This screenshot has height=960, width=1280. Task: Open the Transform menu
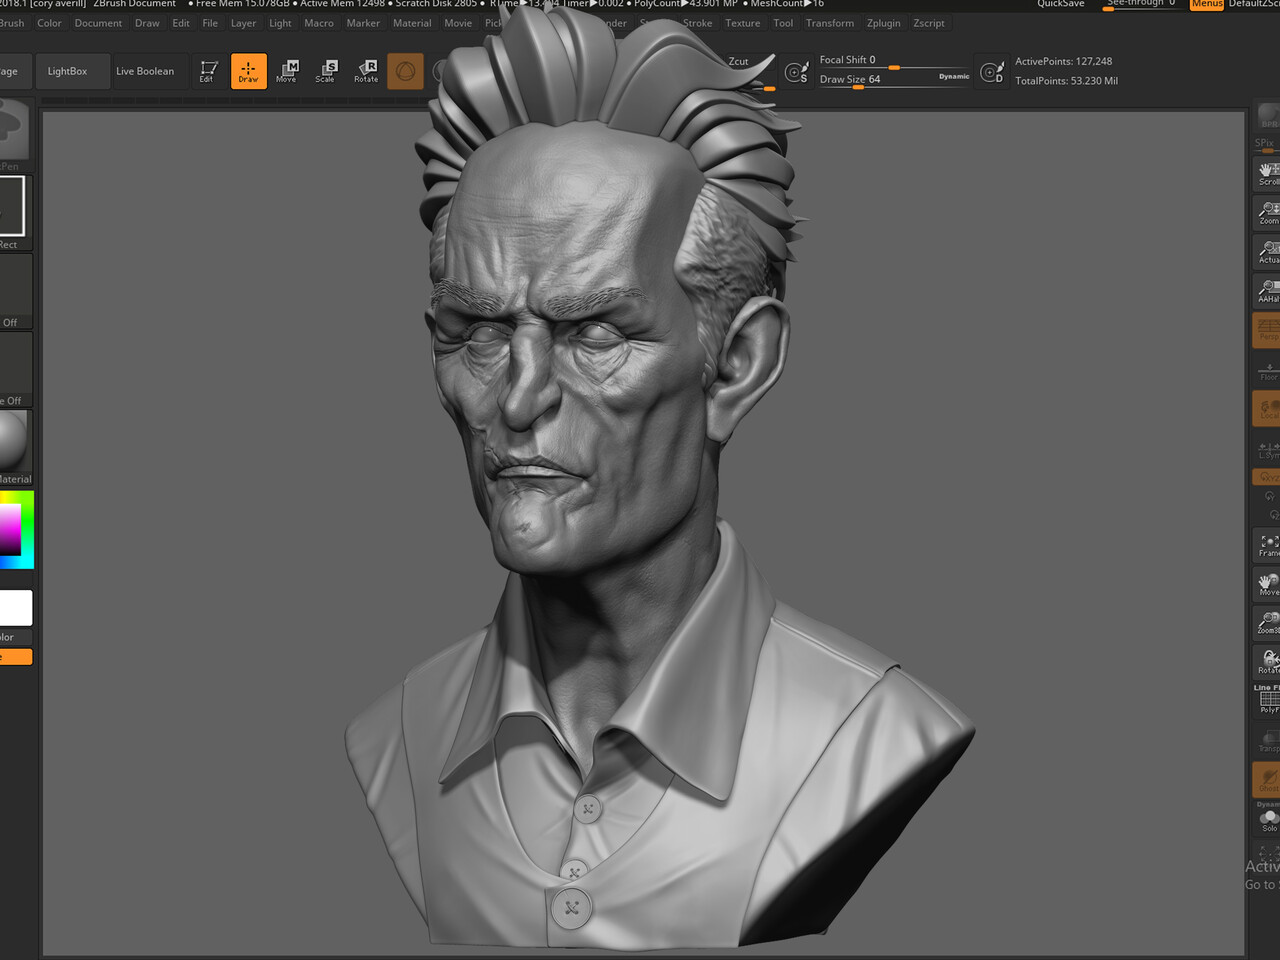click(x=830, y=23)
